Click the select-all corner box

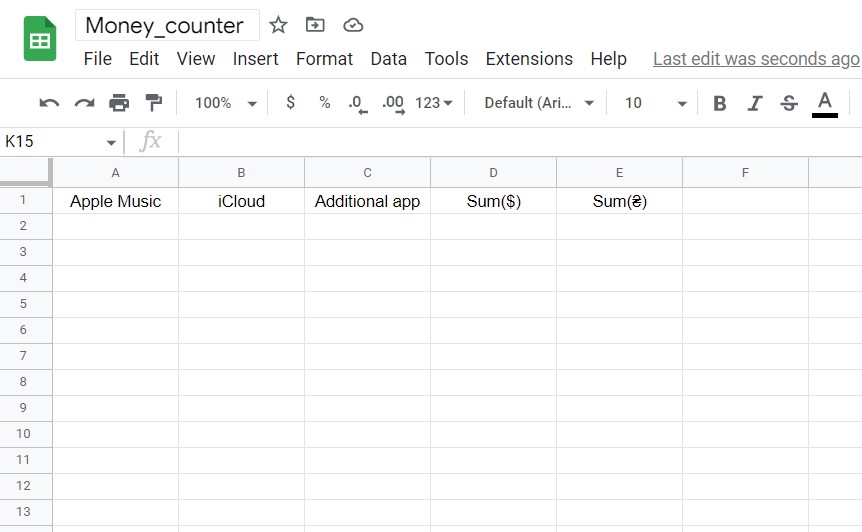click(26, 173)
